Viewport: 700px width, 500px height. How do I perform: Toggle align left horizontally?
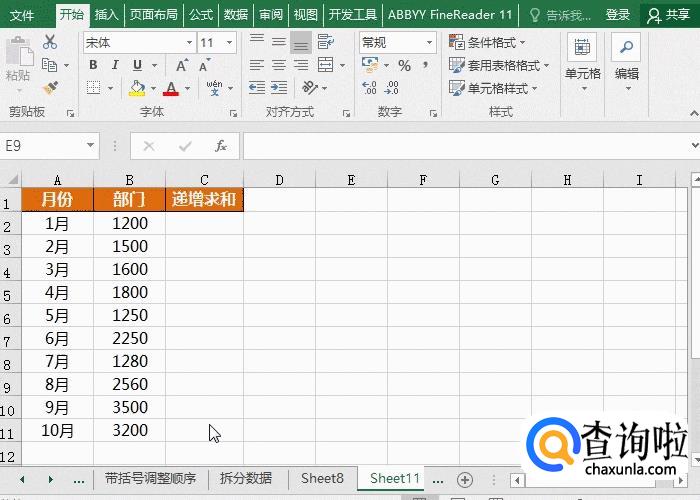click(257, 65)
